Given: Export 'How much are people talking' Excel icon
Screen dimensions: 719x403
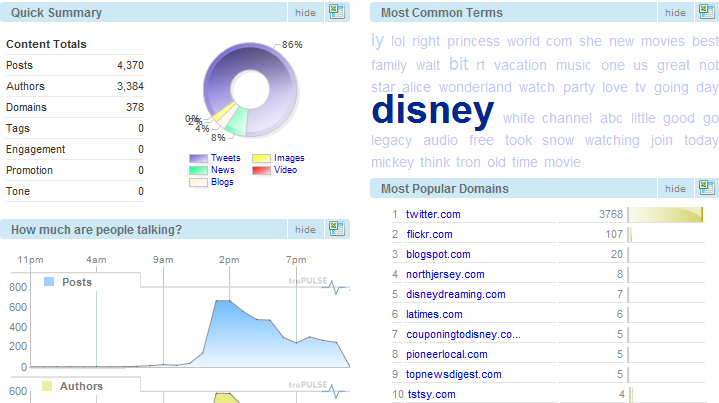Looking at the screenshot, I should 337,229.
